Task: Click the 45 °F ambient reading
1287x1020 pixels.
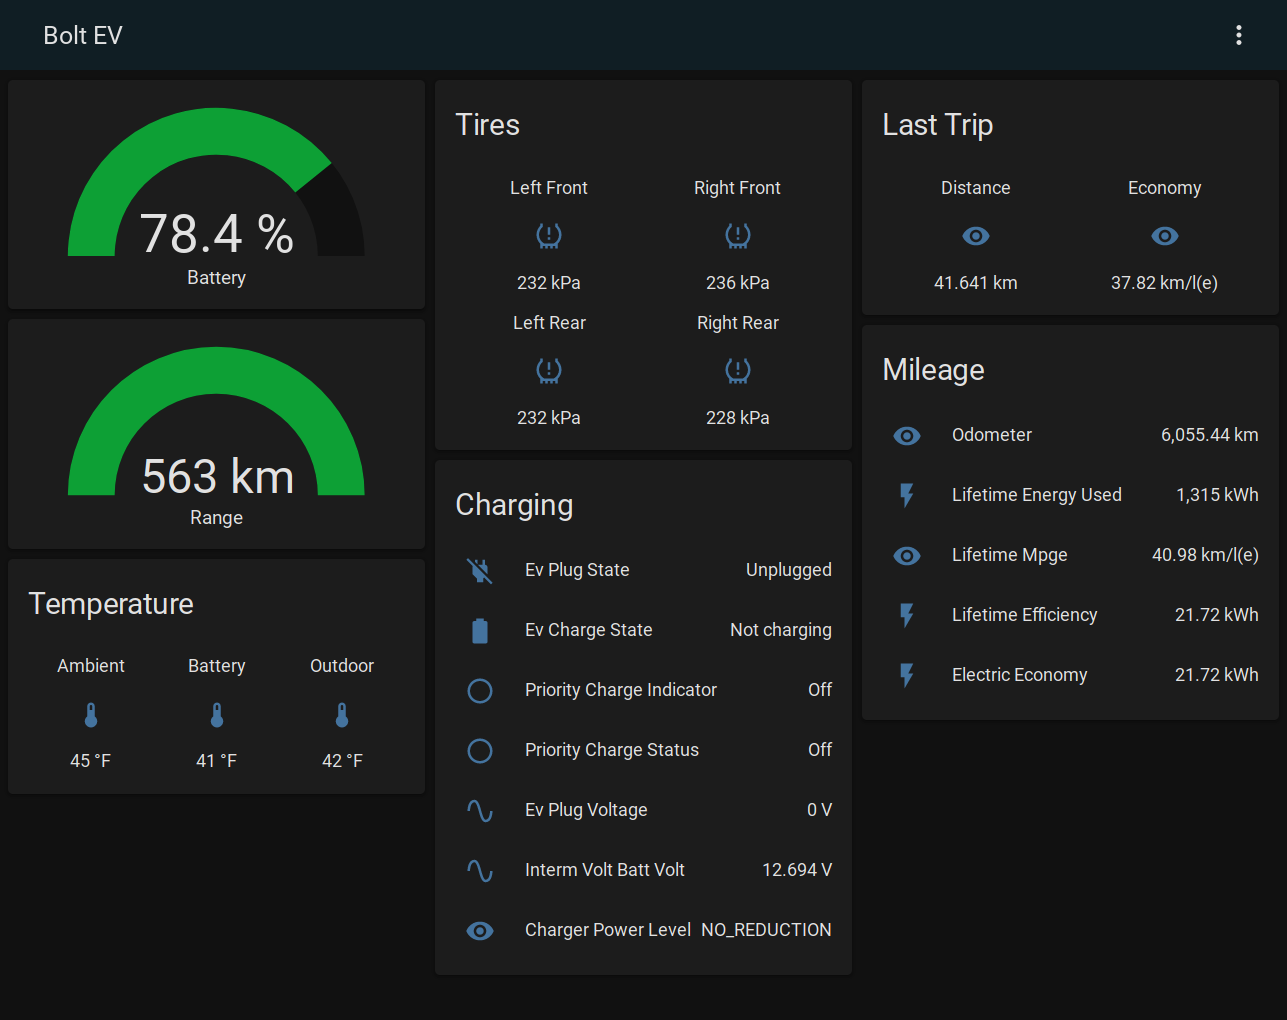Action: click(91, 761)
